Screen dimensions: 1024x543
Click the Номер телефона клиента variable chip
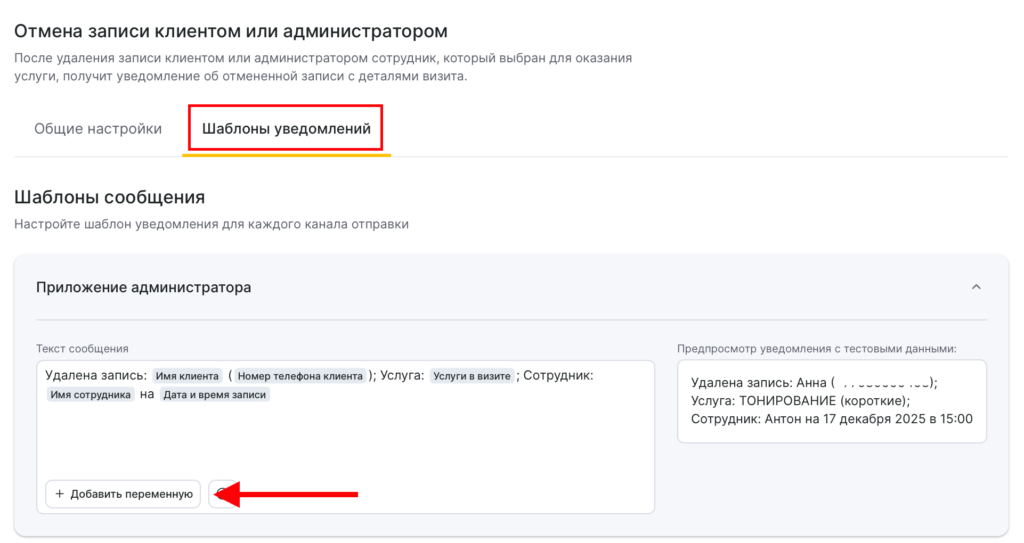pos(301,376)
